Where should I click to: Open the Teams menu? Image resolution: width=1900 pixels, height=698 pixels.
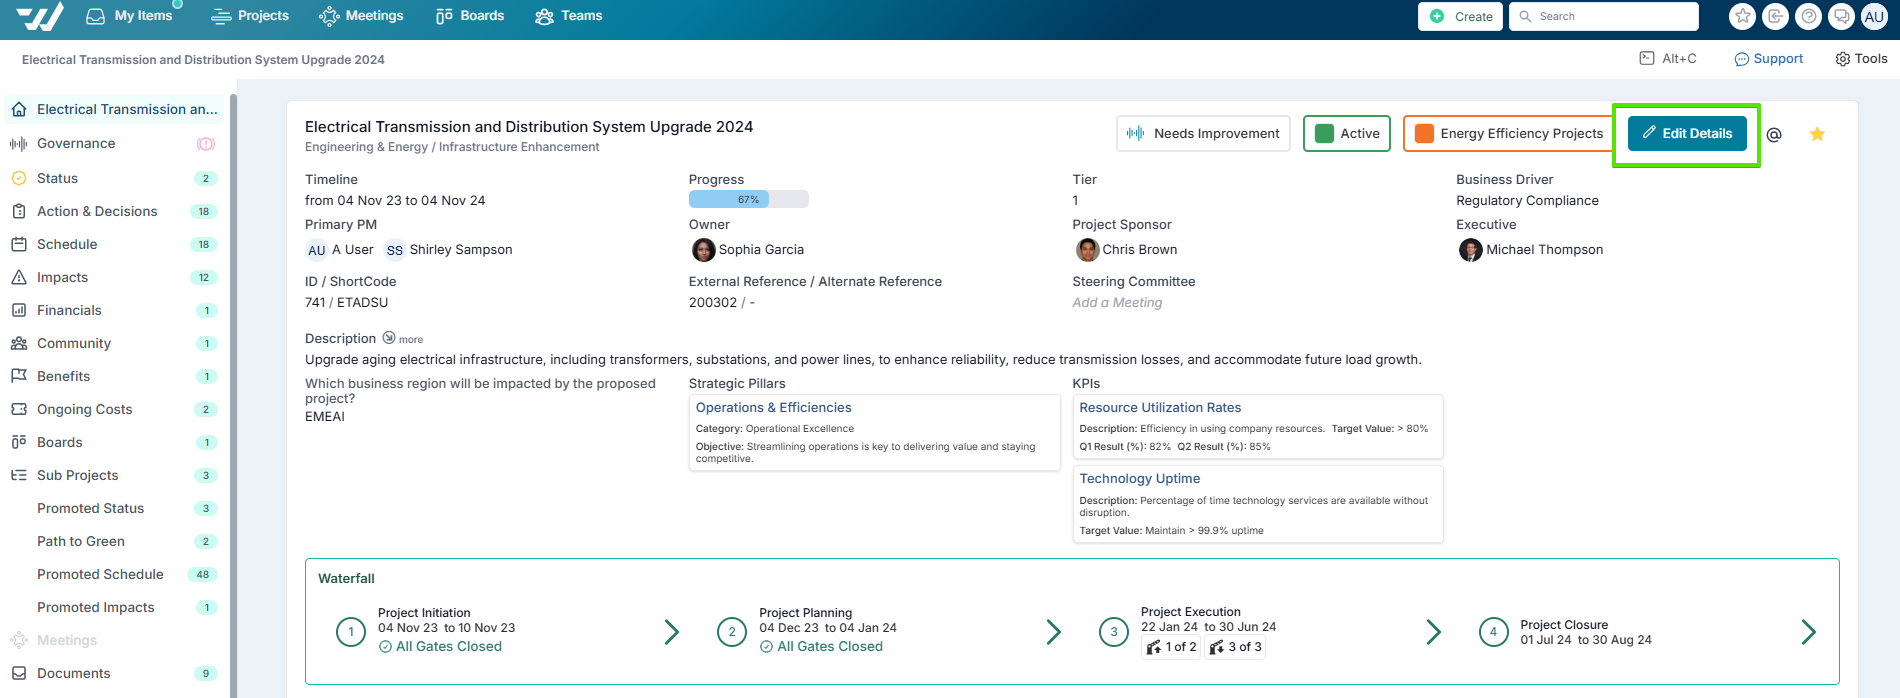click(x=569, y=16)
